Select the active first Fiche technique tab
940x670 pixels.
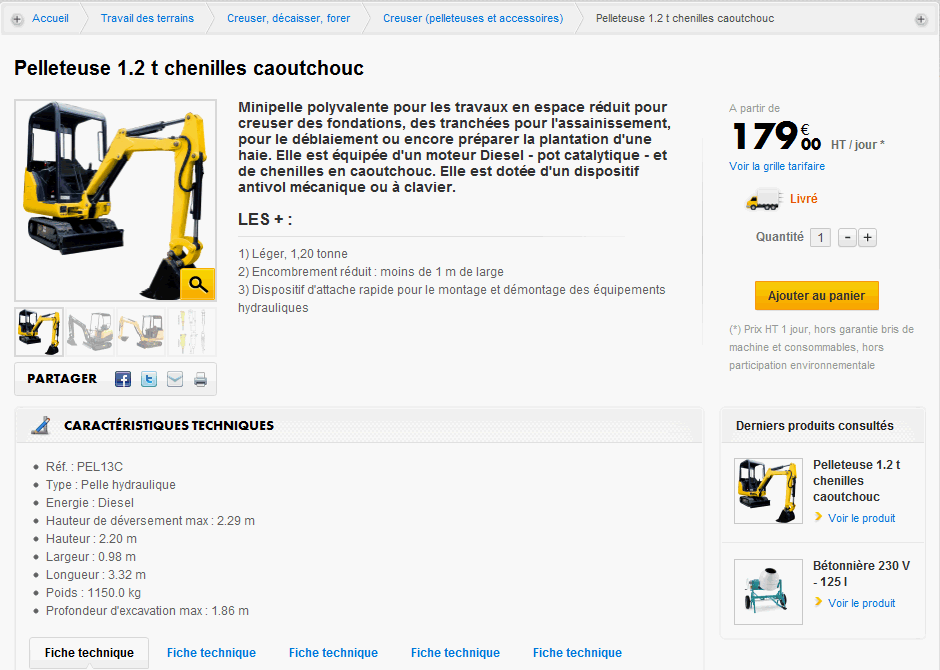(89, 653)
